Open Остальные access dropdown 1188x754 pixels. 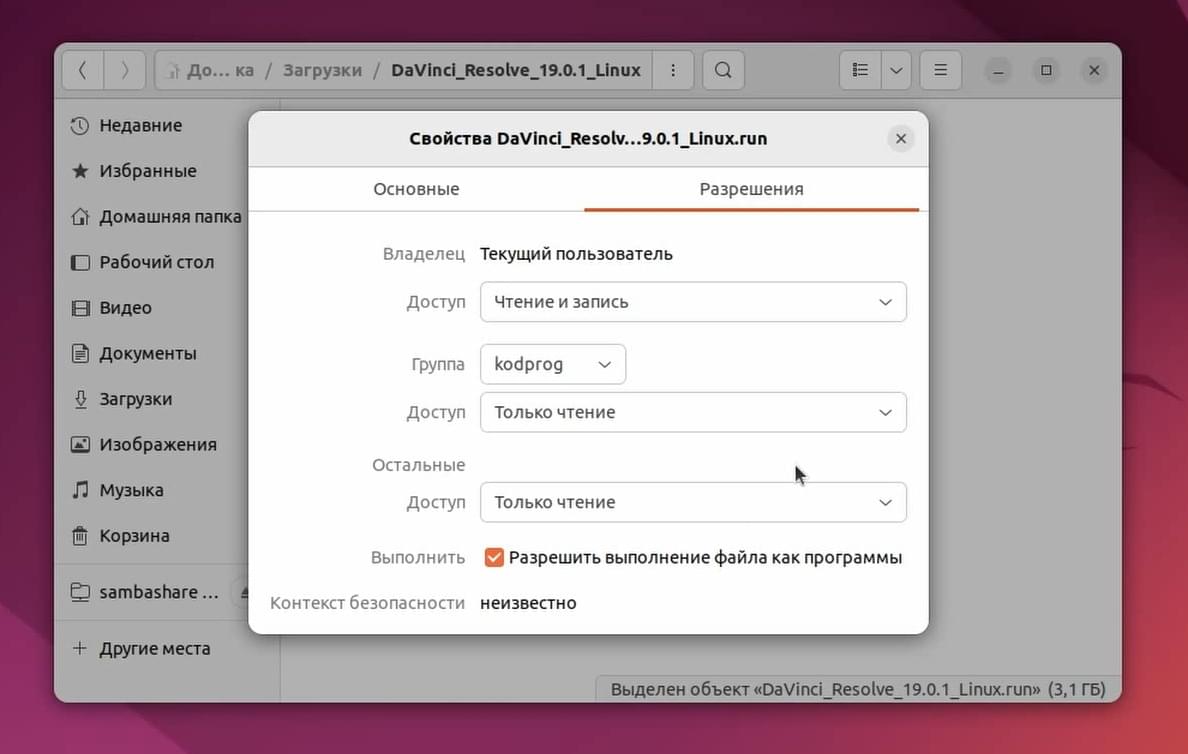(x=693, y=502)
